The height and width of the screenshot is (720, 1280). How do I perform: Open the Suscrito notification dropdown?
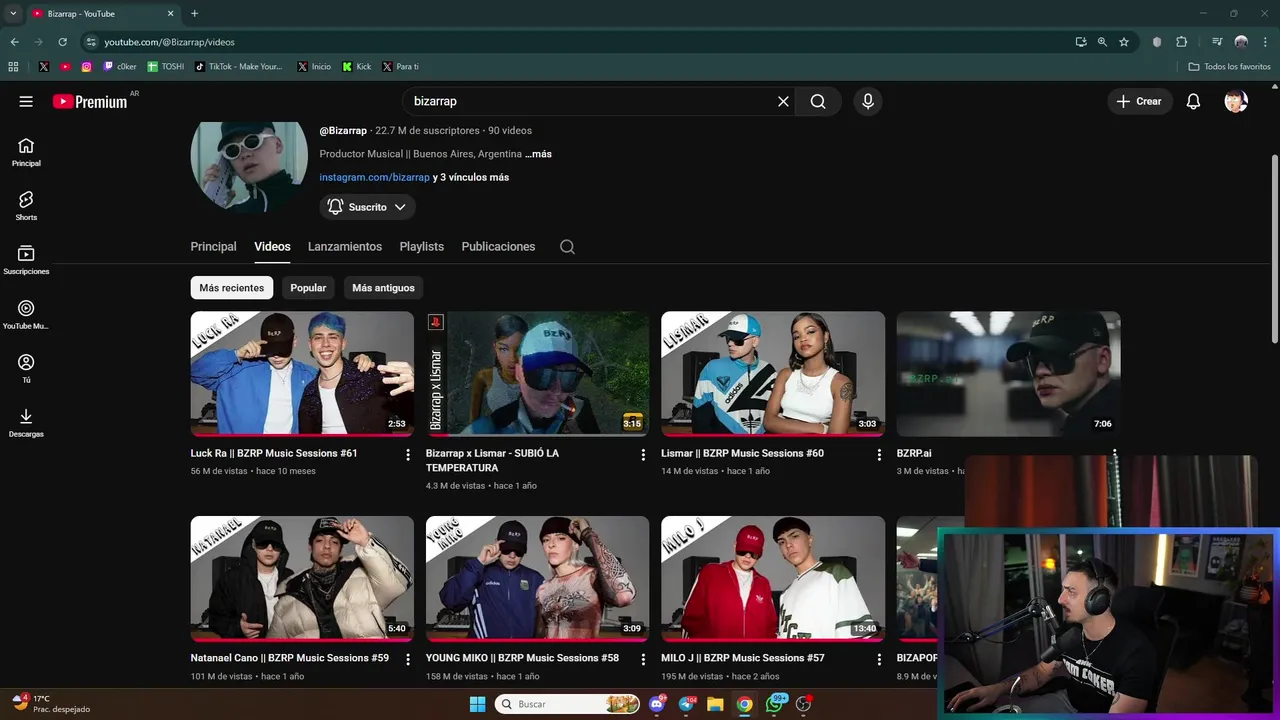tap(367, 207)
